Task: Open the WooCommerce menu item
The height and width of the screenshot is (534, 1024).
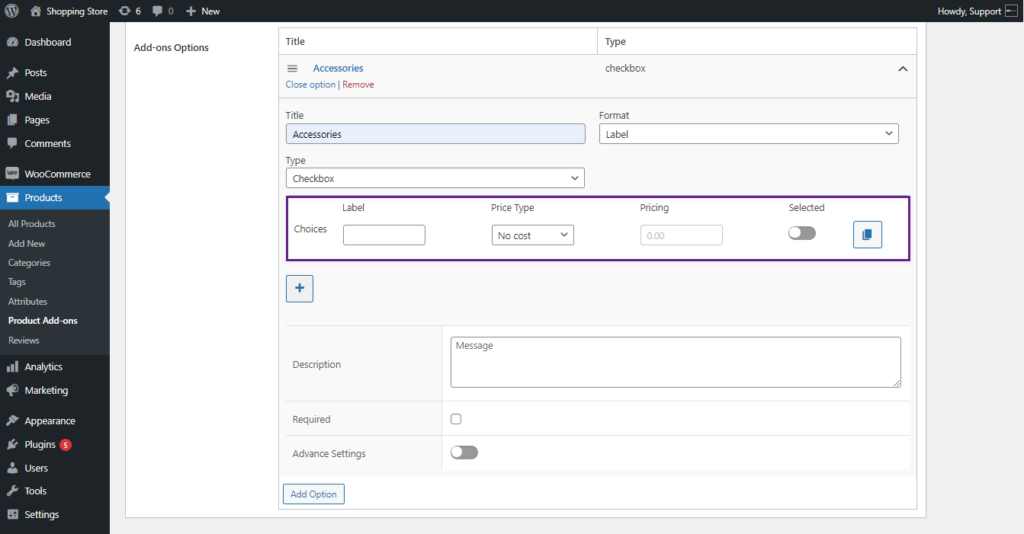Action: click(55, 174)
